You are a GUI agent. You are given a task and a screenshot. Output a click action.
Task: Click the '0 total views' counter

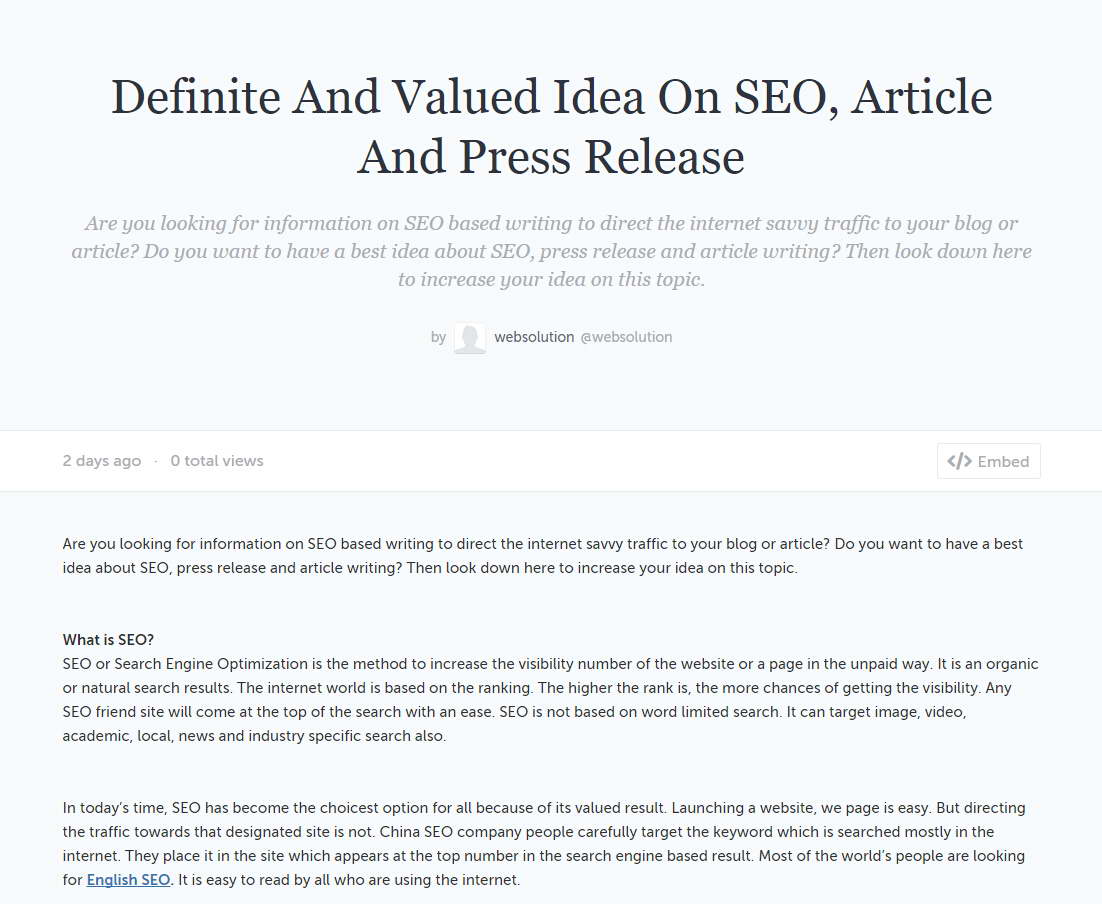point(216,461)
